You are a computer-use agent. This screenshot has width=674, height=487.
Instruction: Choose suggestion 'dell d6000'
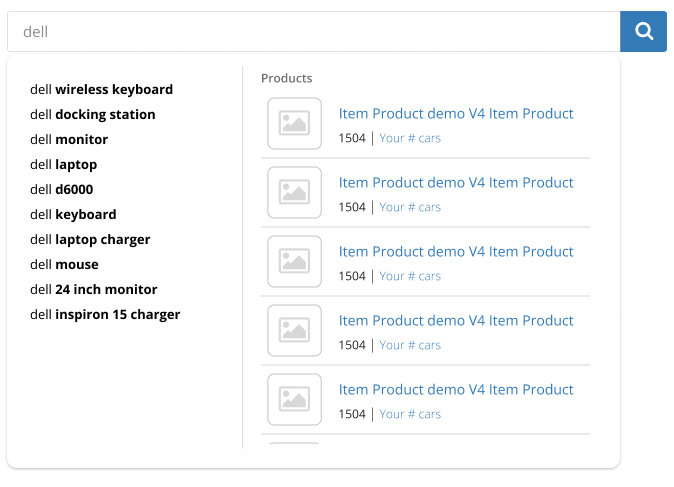click(x=61, y=189)
